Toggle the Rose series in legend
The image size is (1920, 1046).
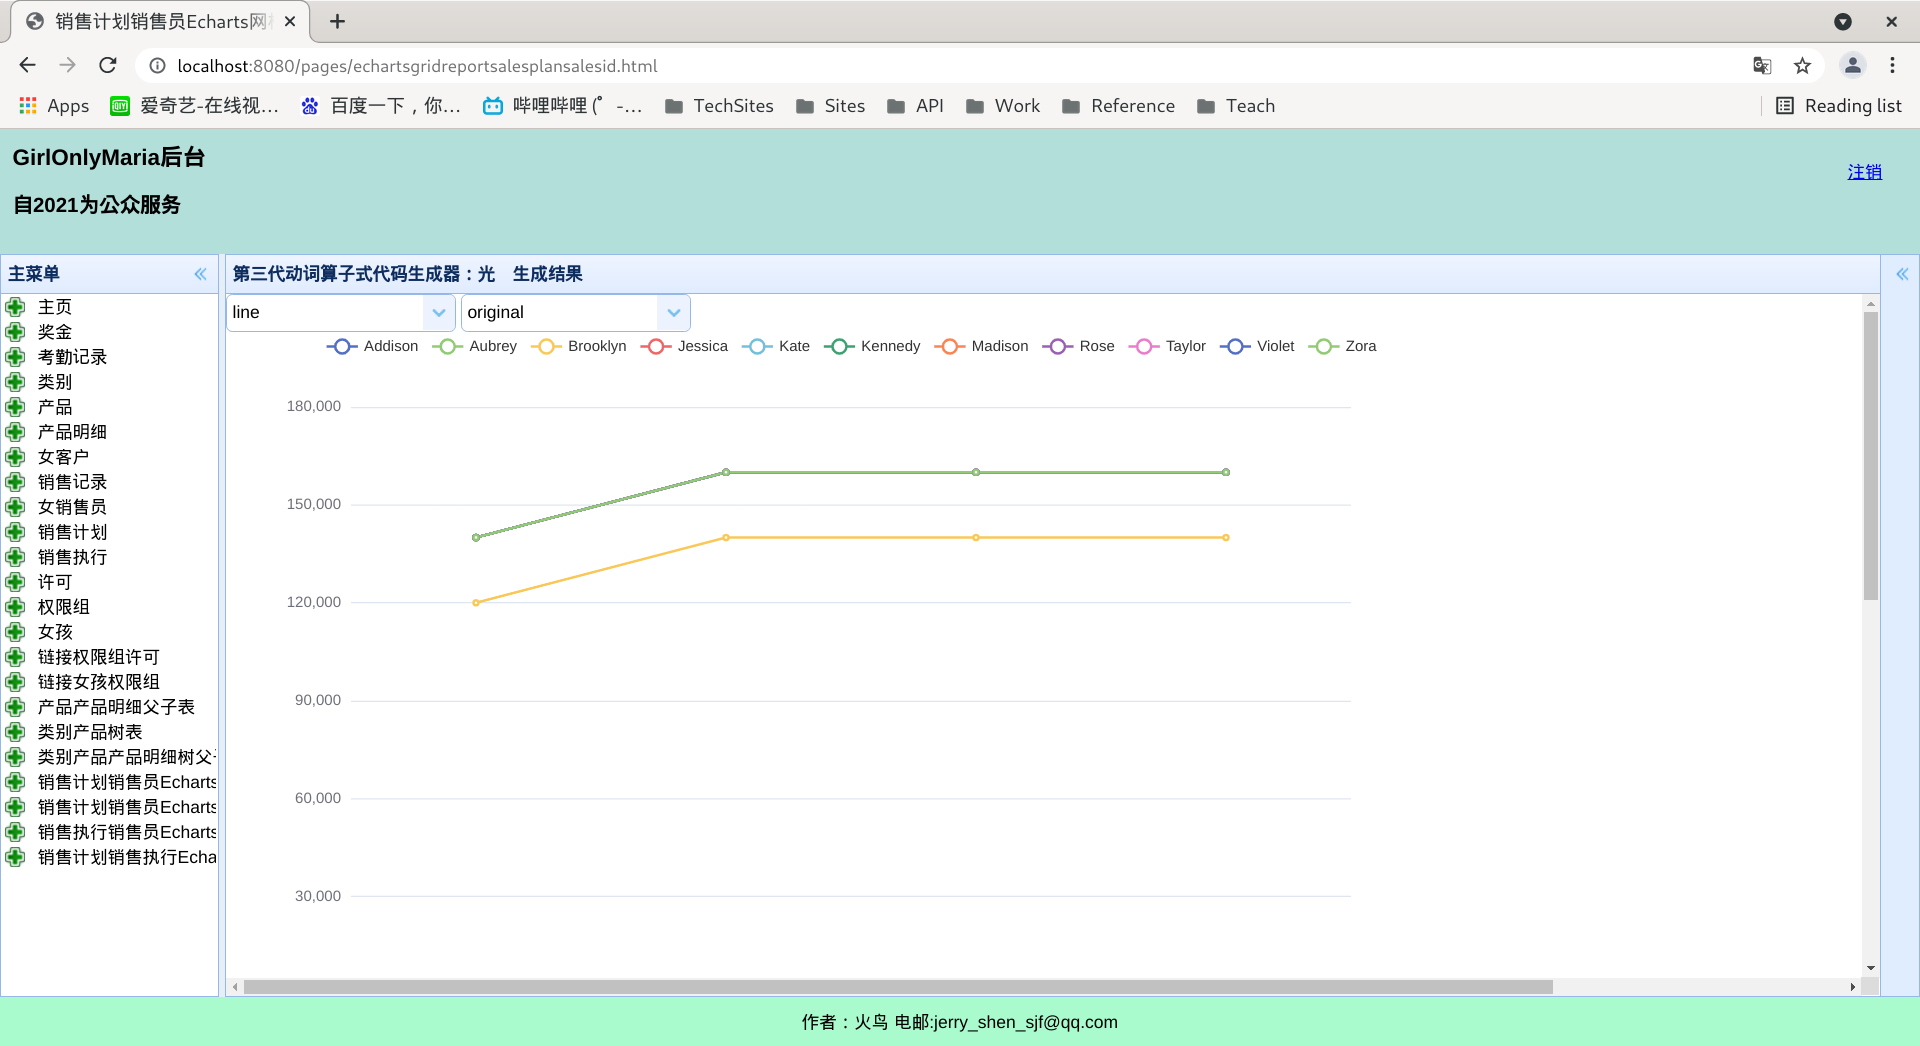pyautogui.click(x=1078, y=346)
